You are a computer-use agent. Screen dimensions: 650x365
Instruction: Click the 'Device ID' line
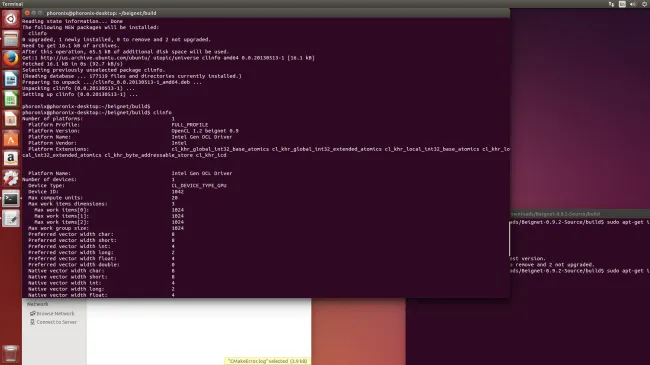pos(106,192)
